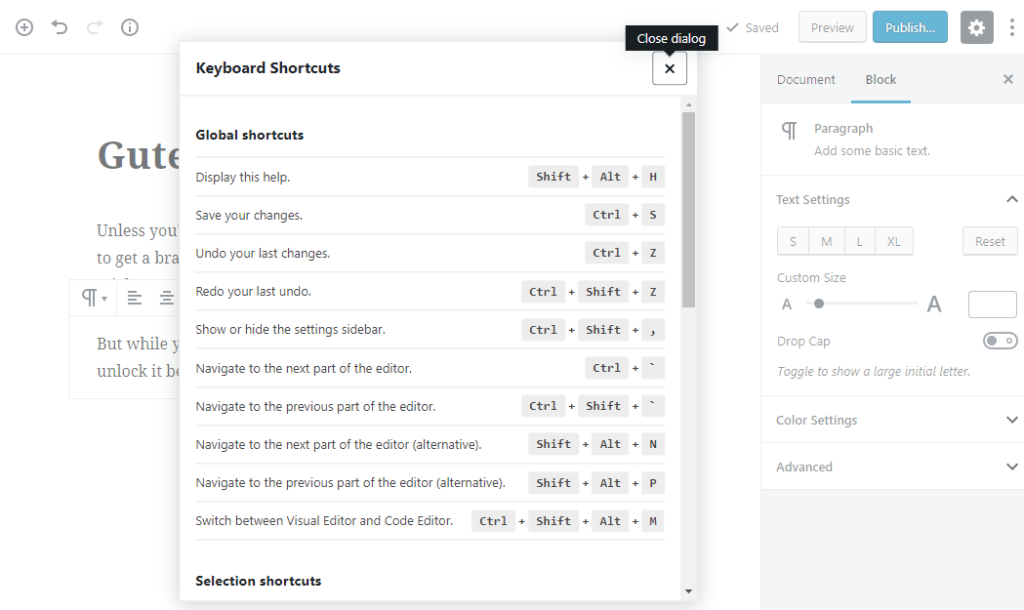Collapse the Text Settings section
Image resolution: width=1024 pixels, height=610 pixels.
[x=1011, y=199]
